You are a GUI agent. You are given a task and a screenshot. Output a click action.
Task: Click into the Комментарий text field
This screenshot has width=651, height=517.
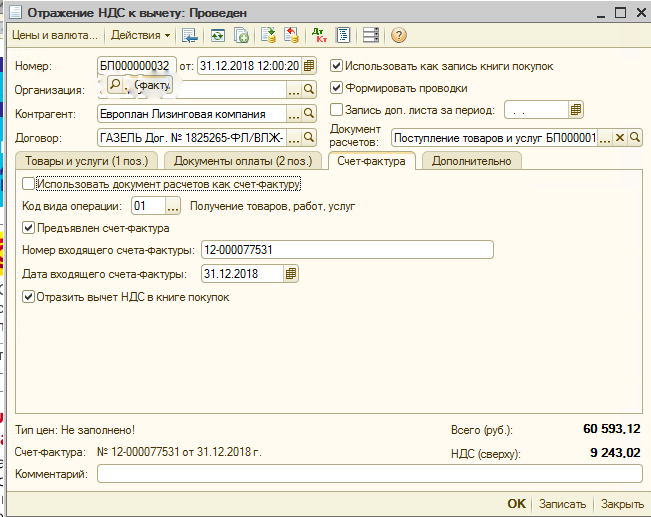click(369, 474)
